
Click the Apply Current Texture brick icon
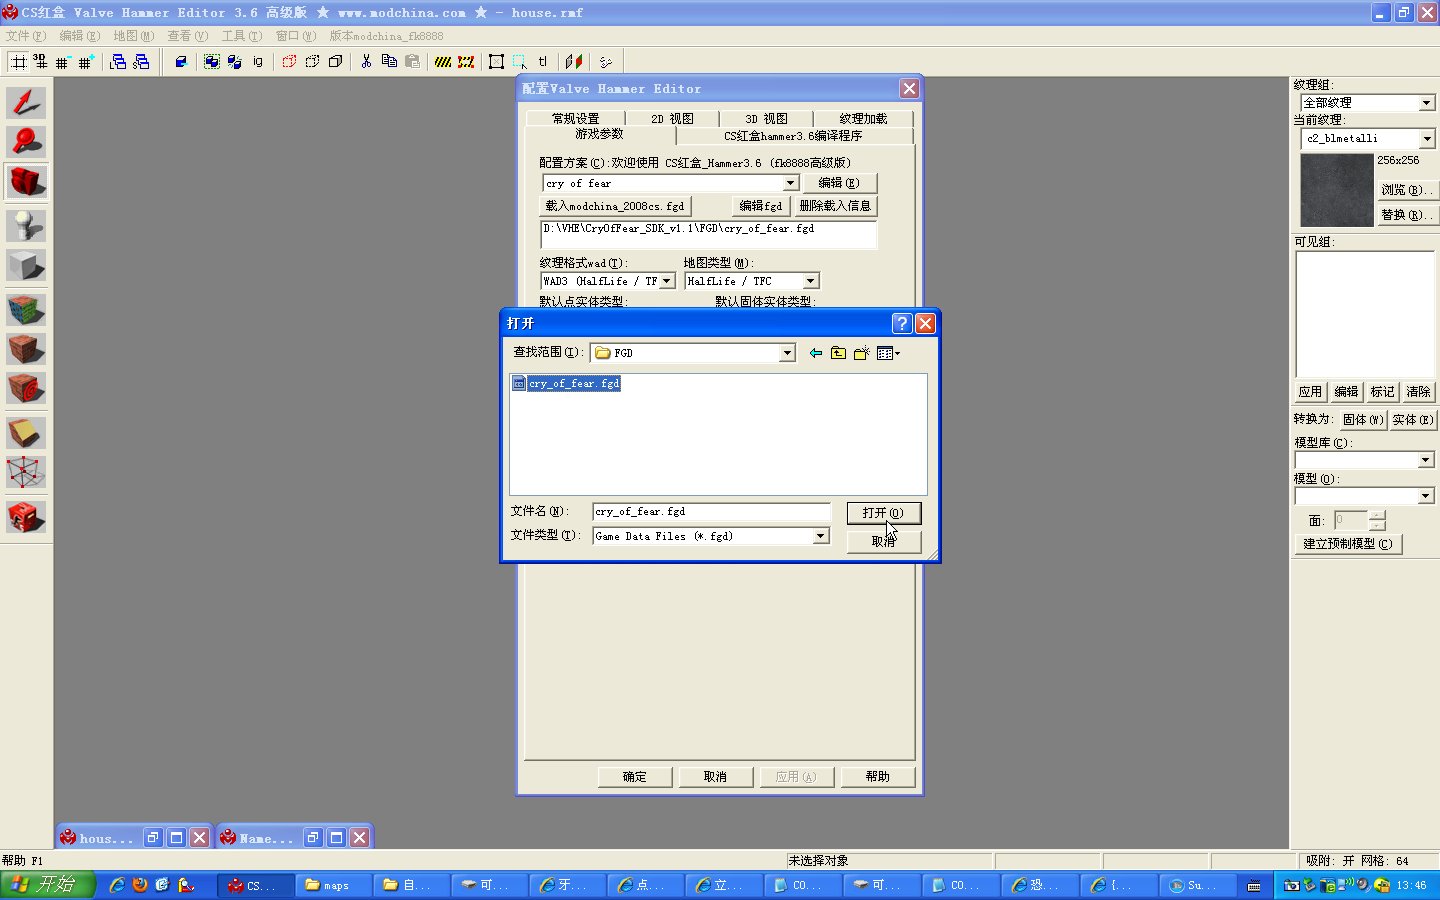[x=26, y=349]
